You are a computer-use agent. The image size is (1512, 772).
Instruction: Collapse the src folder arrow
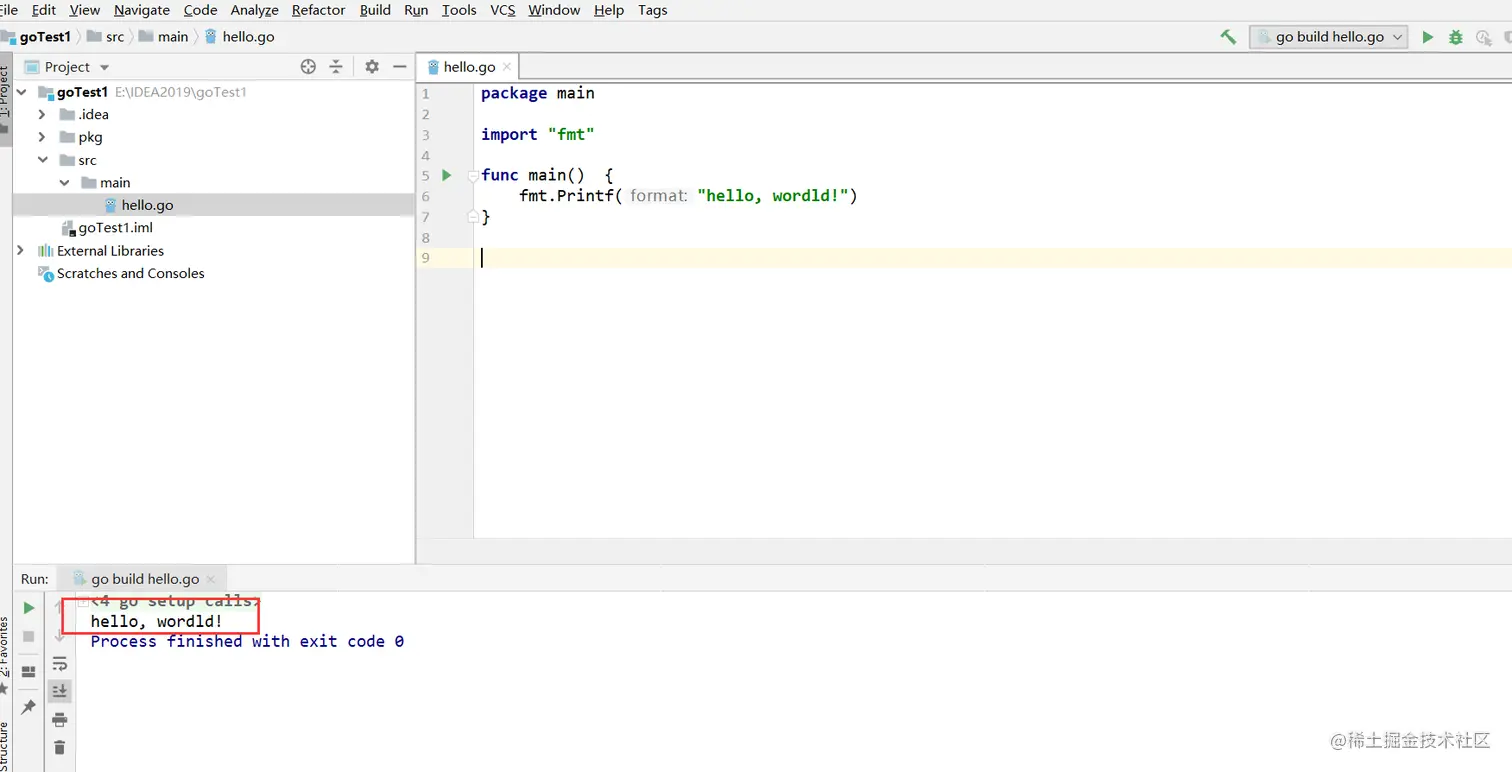42,160
